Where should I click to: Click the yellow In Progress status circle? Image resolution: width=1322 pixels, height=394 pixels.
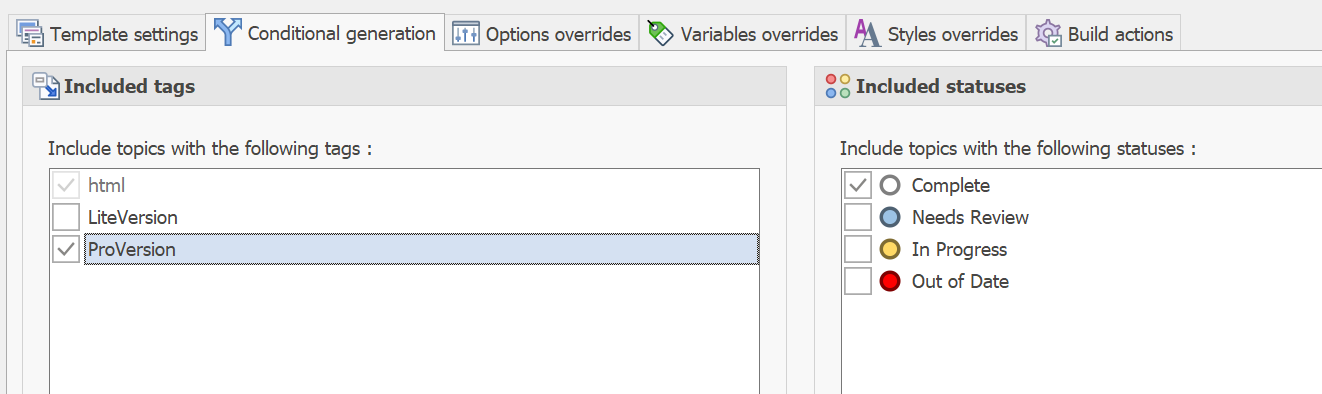coord(890,249)
